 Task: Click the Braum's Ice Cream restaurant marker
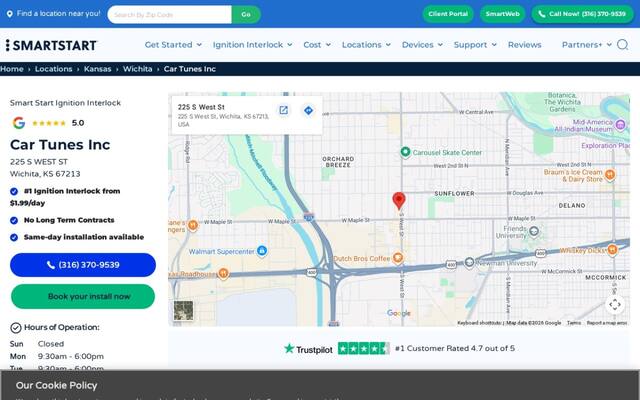coord(610,175)
